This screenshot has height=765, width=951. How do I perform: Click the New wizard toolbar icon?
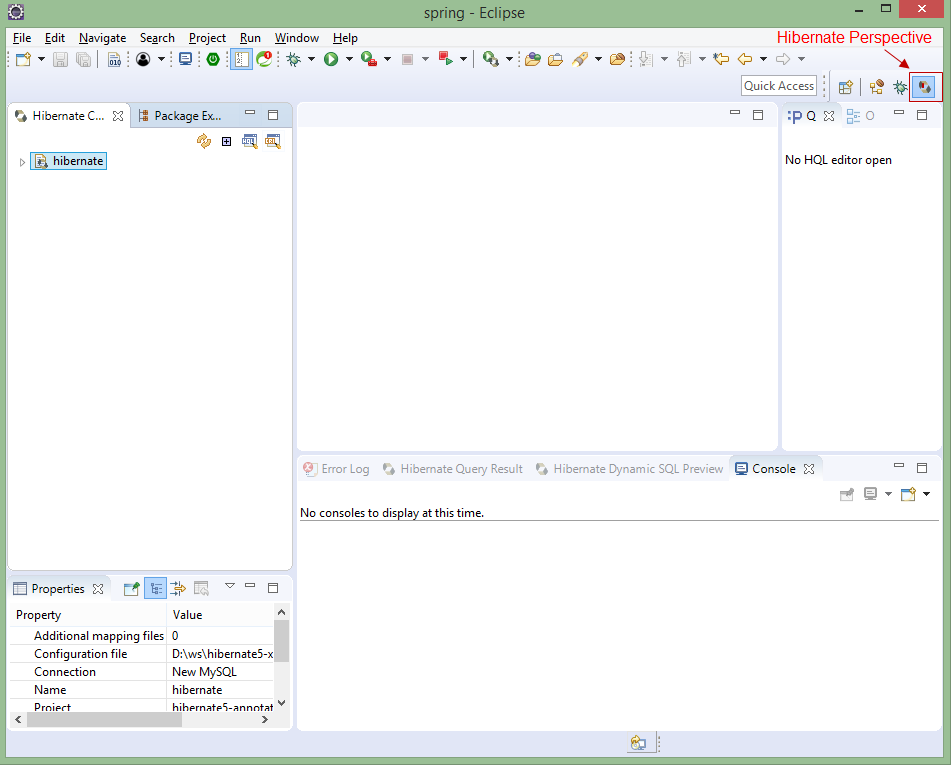(24, 59)
